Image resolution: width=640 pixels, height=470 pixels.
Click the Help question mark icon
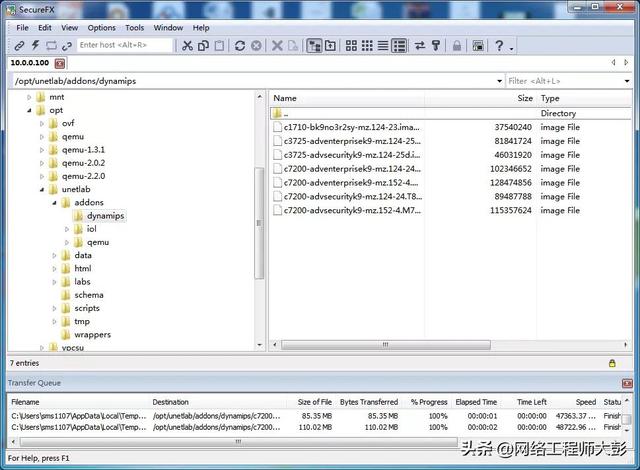(499, 45)
